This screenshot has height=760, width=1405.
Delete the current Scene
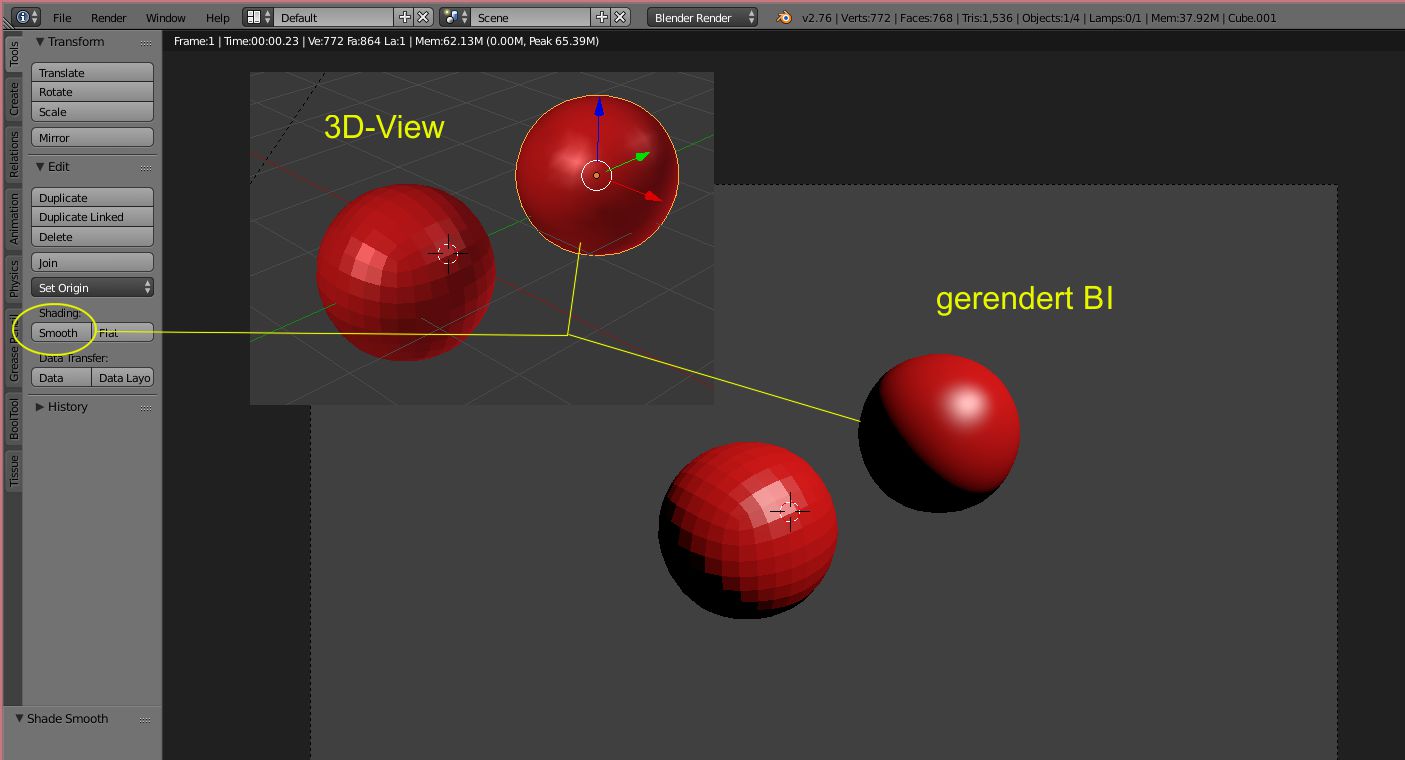point(620,17)
